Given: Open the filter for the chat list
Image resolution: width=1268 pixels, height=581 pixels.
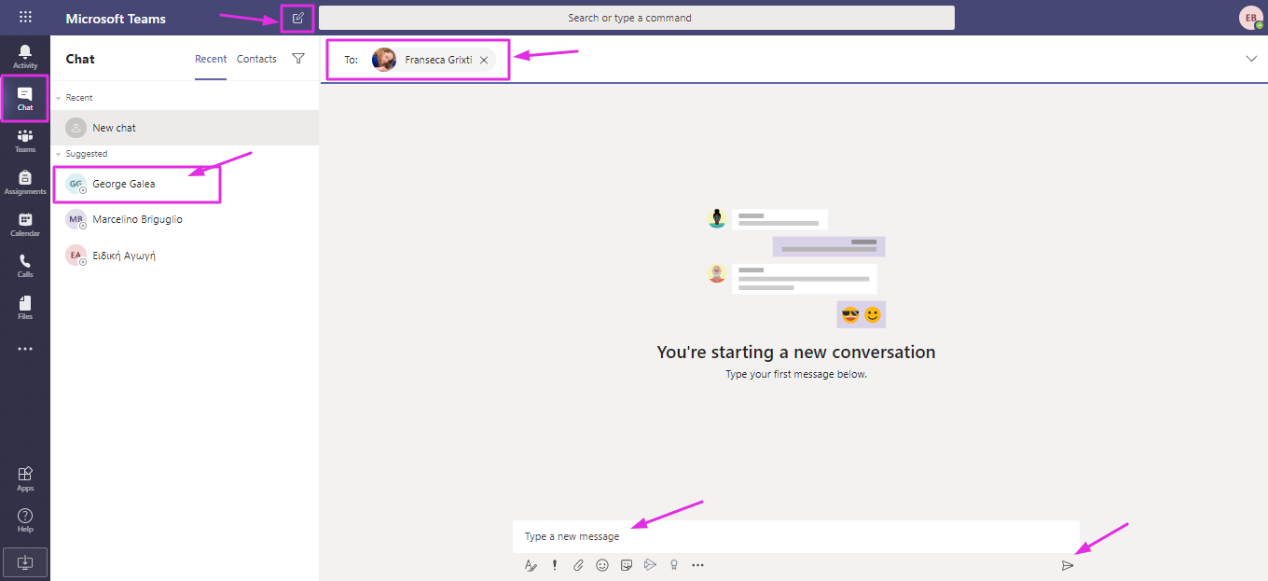Looking at the screenshot, I should pyautogui.click(x=298, y=59).
